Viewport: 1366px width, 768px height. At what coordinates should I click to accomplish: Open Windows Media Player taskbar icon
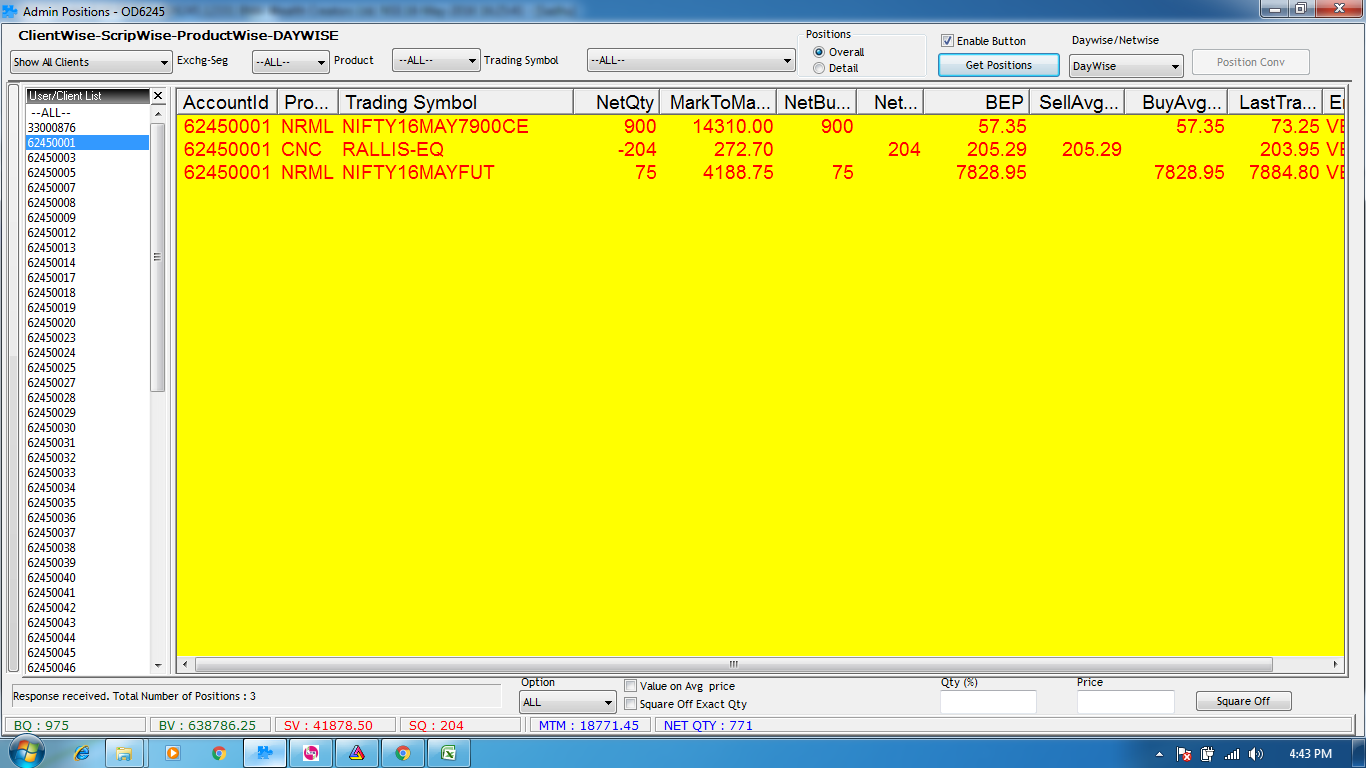click(172, 753)
